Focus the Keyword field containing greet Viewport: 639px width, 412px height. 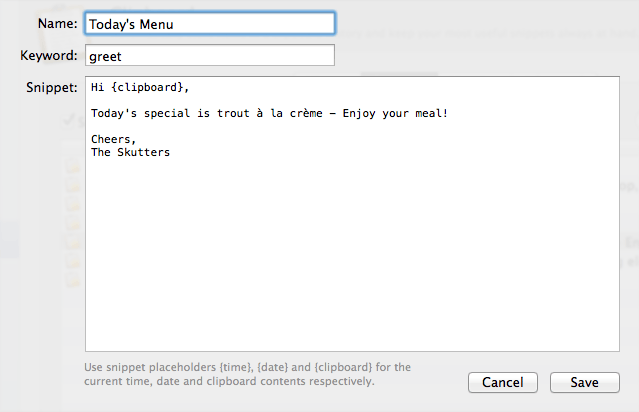click(x=210, y=55)
